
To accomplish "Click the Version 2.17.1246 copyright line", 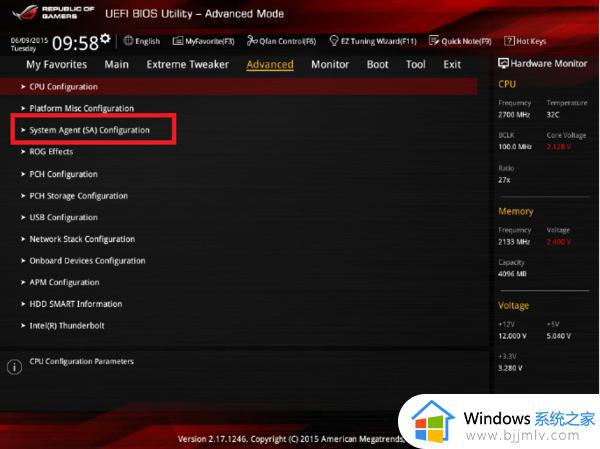I will tap(291, 439).
